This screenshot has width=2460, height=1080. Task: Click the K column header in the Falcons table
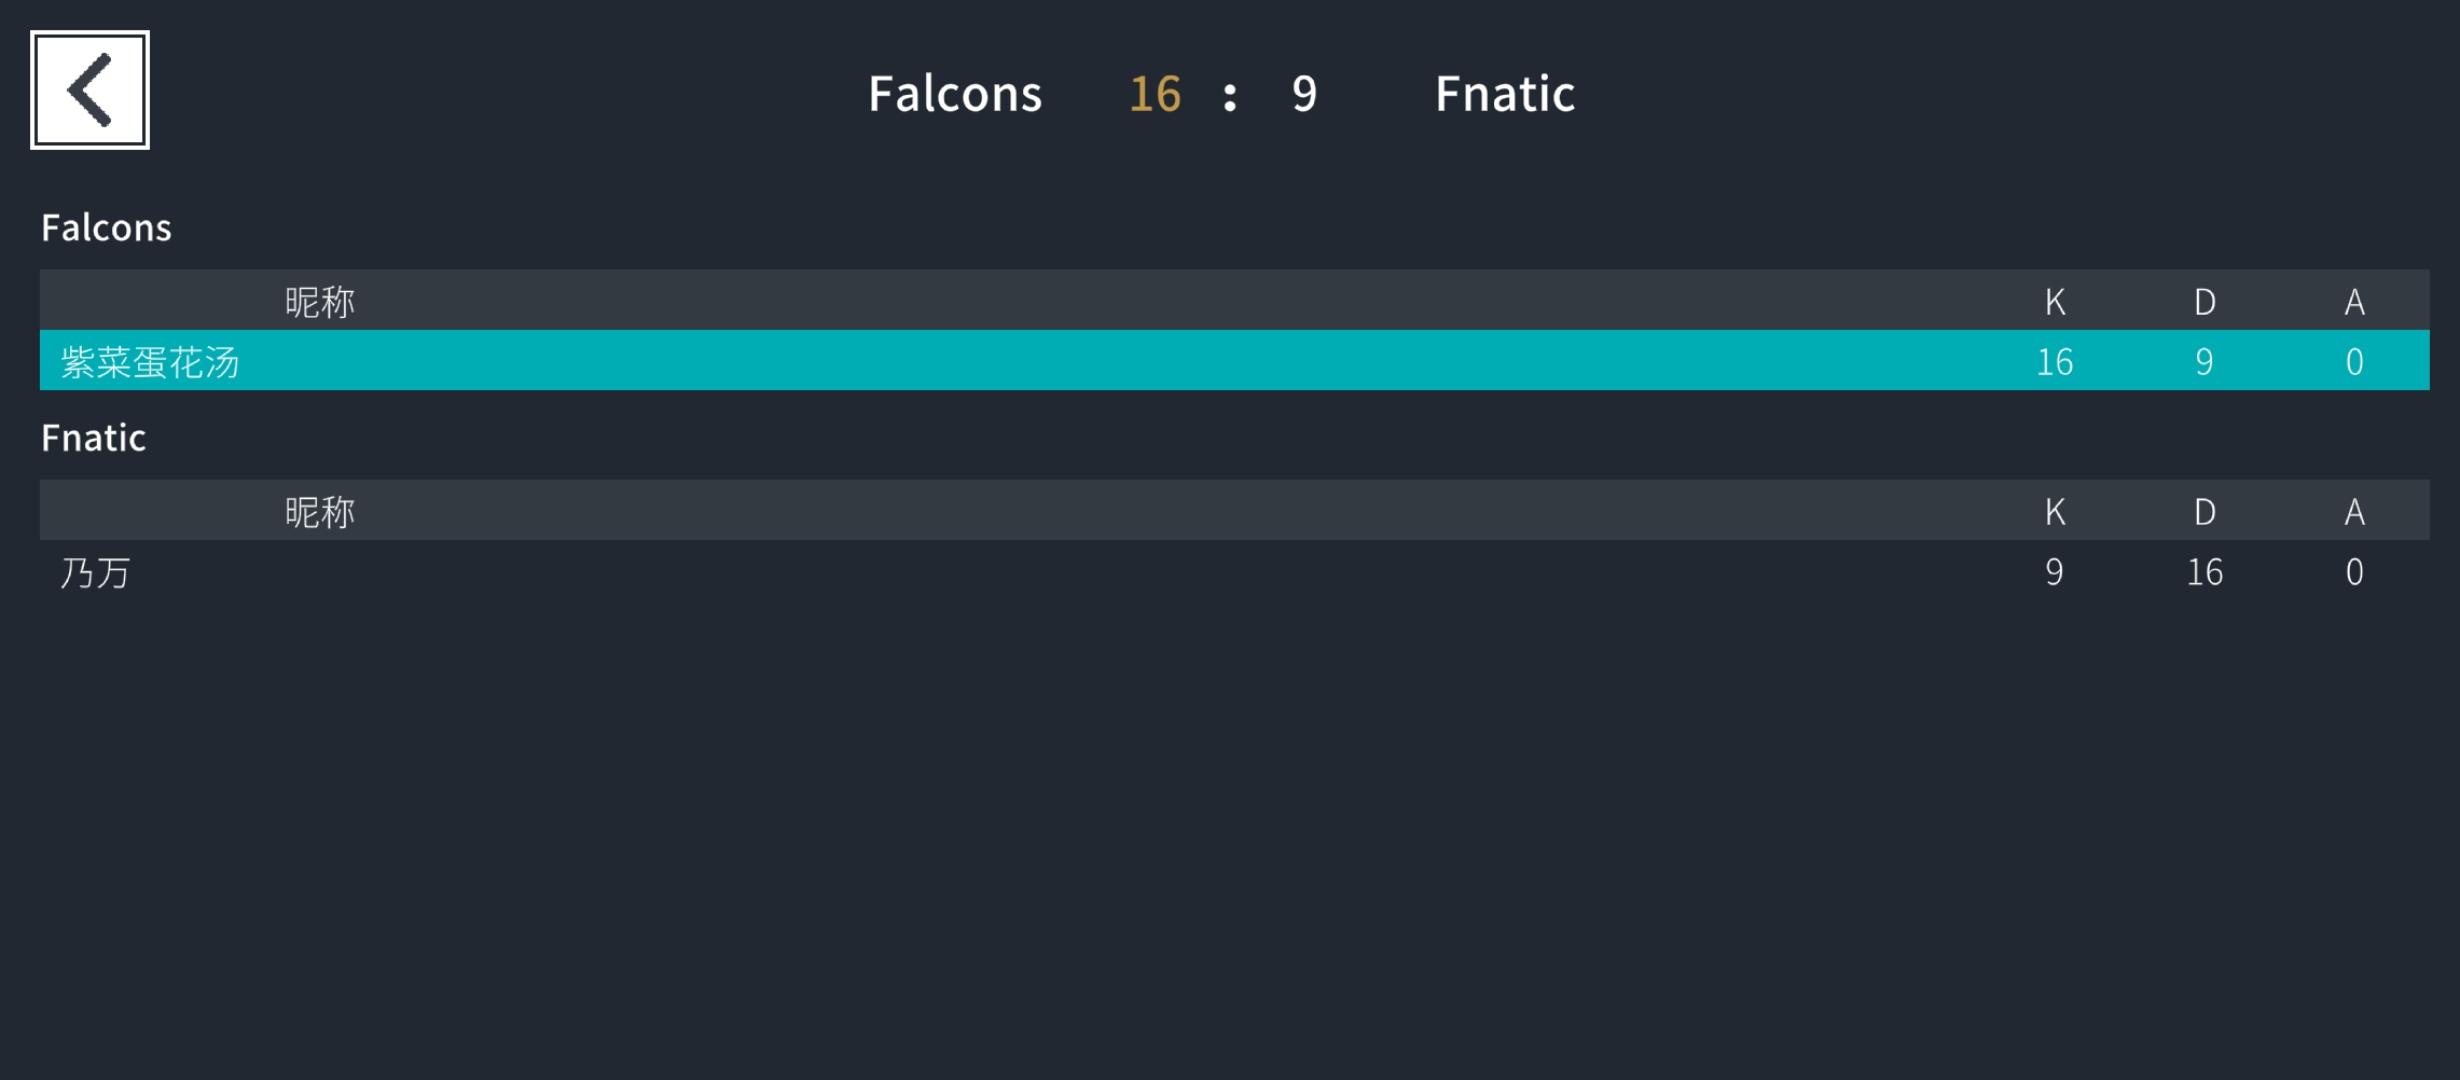click(x=2055, y=301)
